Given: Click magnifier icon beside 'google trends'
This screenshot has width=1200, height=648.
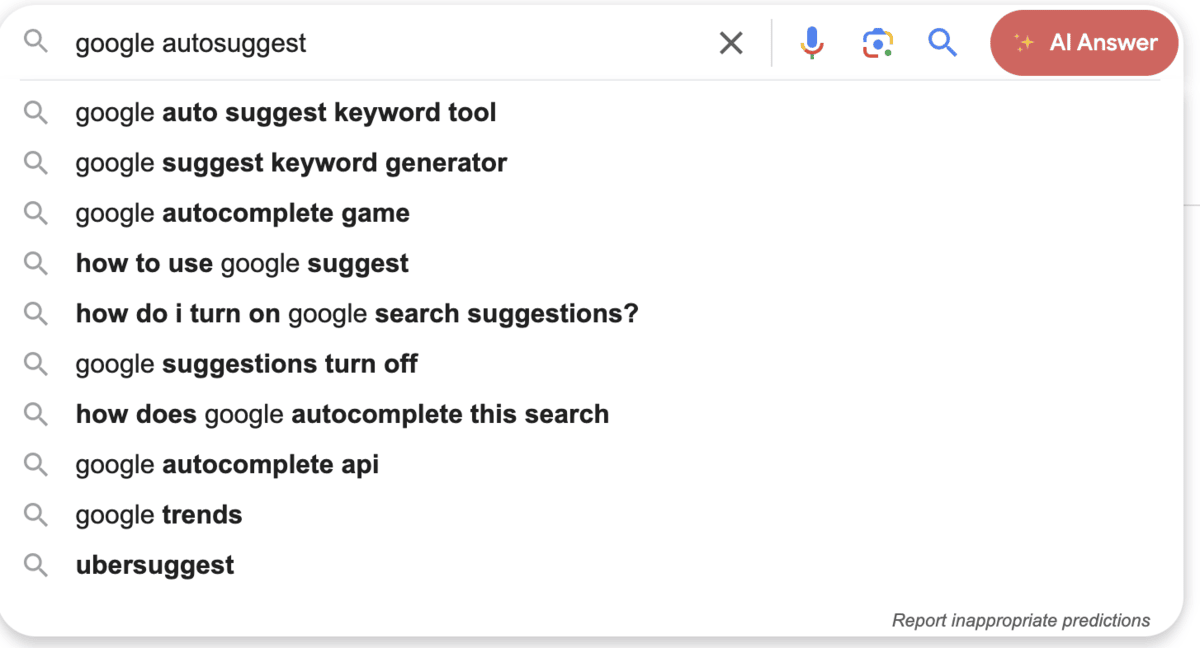Looking at the screenshot, I should (x=36, y=515).
